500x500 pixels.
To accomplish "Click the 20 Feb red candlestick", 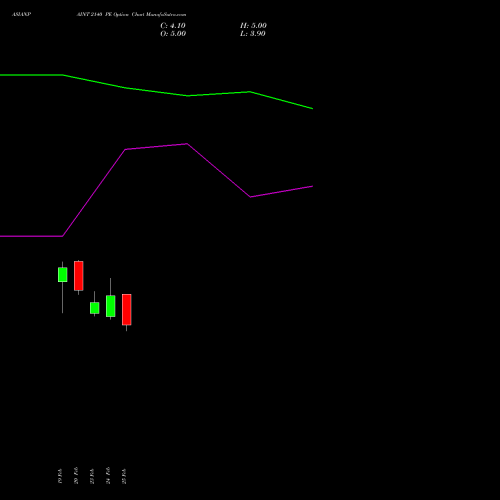I will click(x=79, y=276).
